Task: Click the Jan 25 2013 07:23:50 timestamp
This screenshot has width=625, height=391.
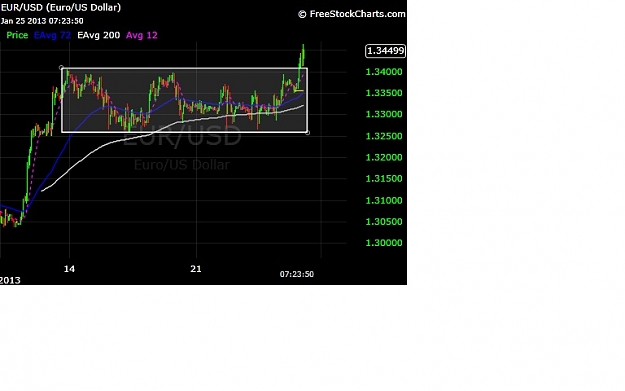Action: [42, 21]
